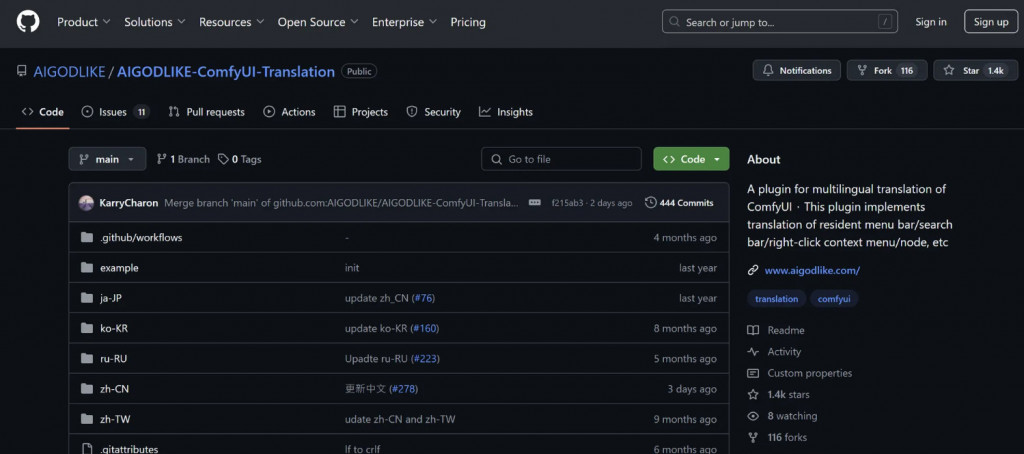The width and height of the screenshot is (1024, 454).
Task: Click the ru-RU folder icon
Action: (87, 358)
